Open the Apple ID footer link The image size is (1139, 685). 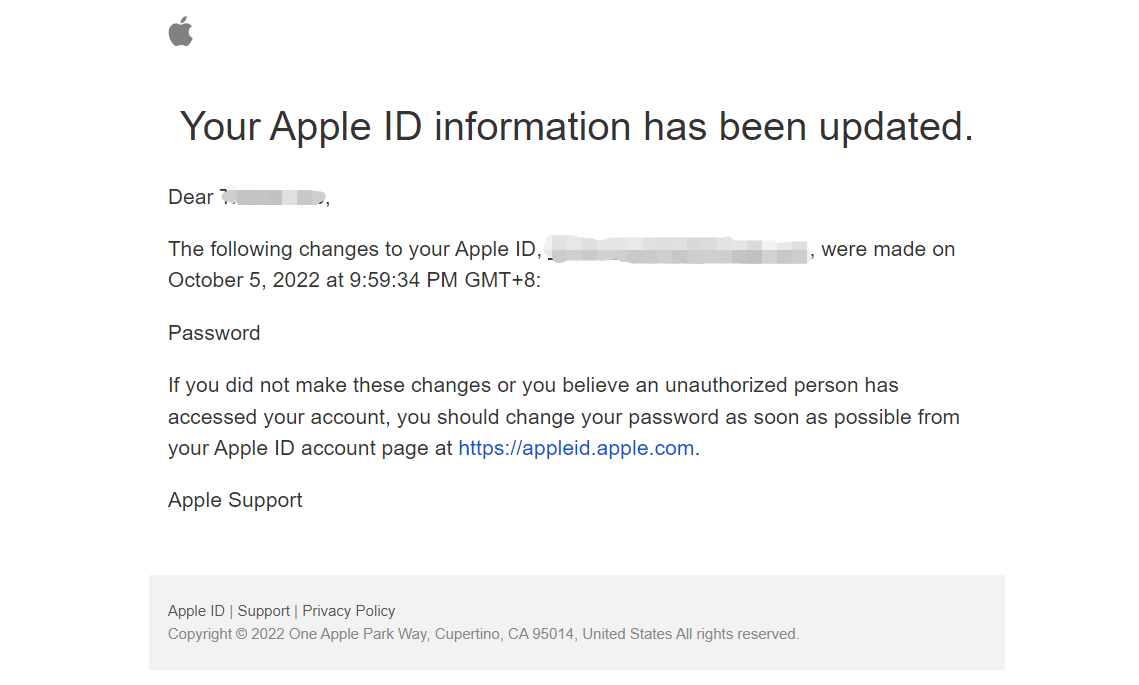(x=196, y=611)
